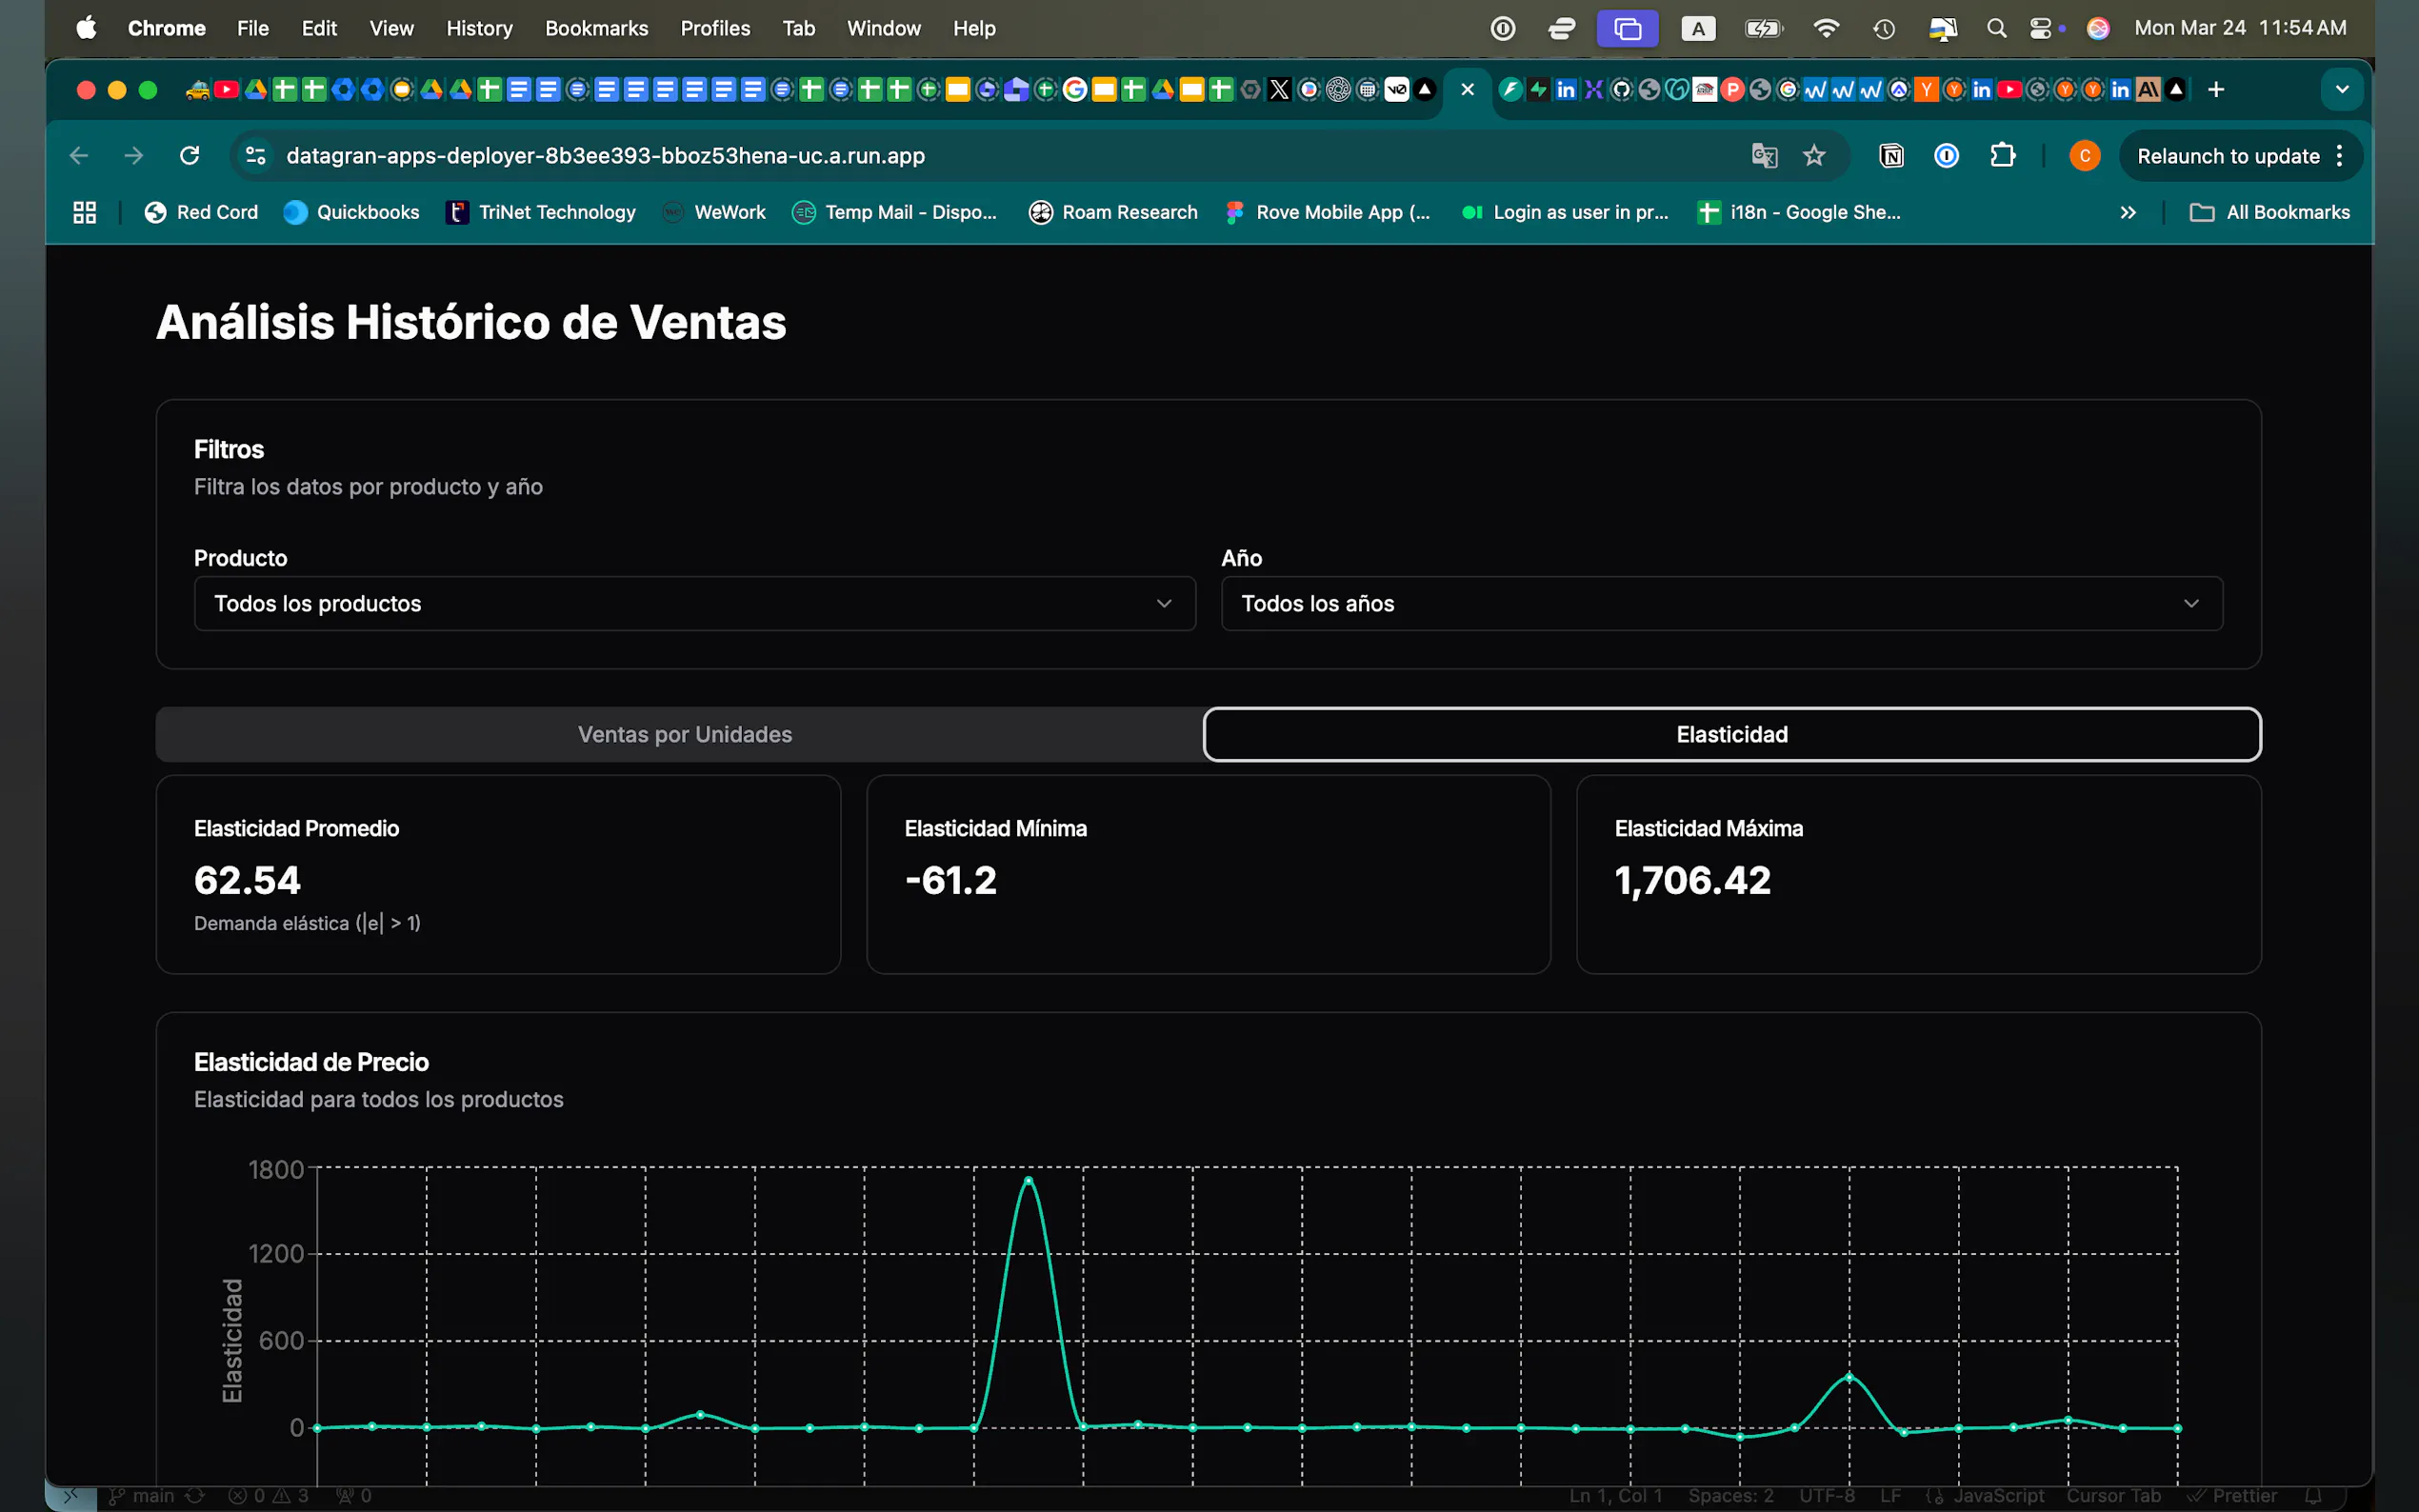Expand the tab search chevron
Image resolution: width=2419 pixels, height=1512 pixels.
coord(2342,90)
